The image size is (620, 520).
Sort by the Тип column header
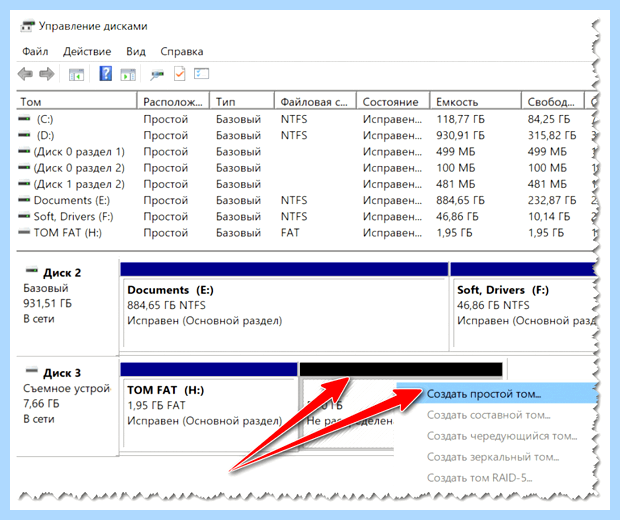point(242,102)
